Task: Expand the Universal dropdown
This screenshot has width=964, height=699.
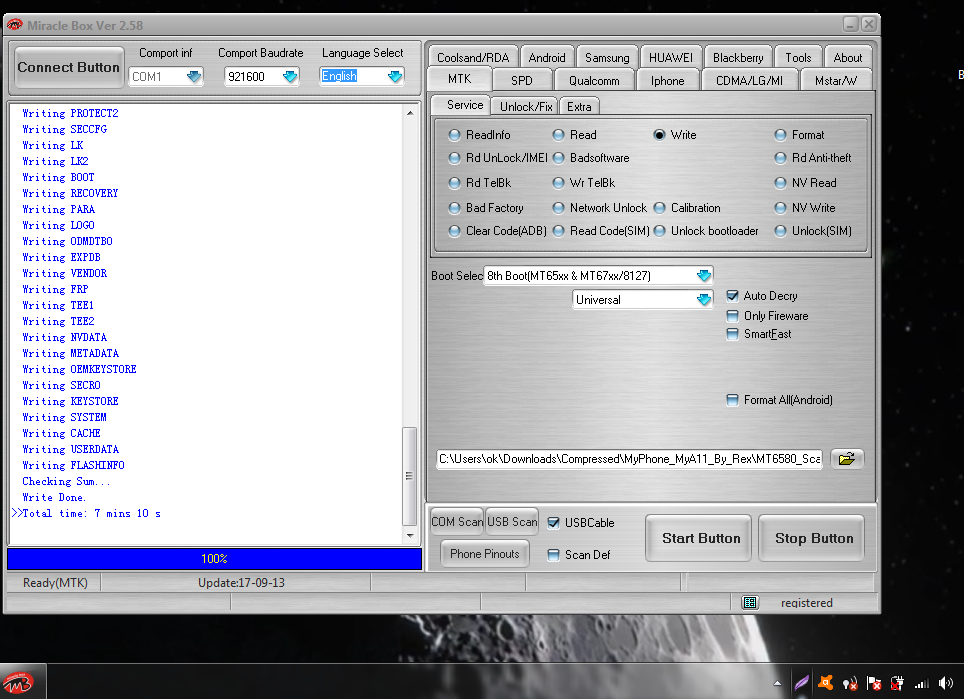Action: click(x=704, y=299)
